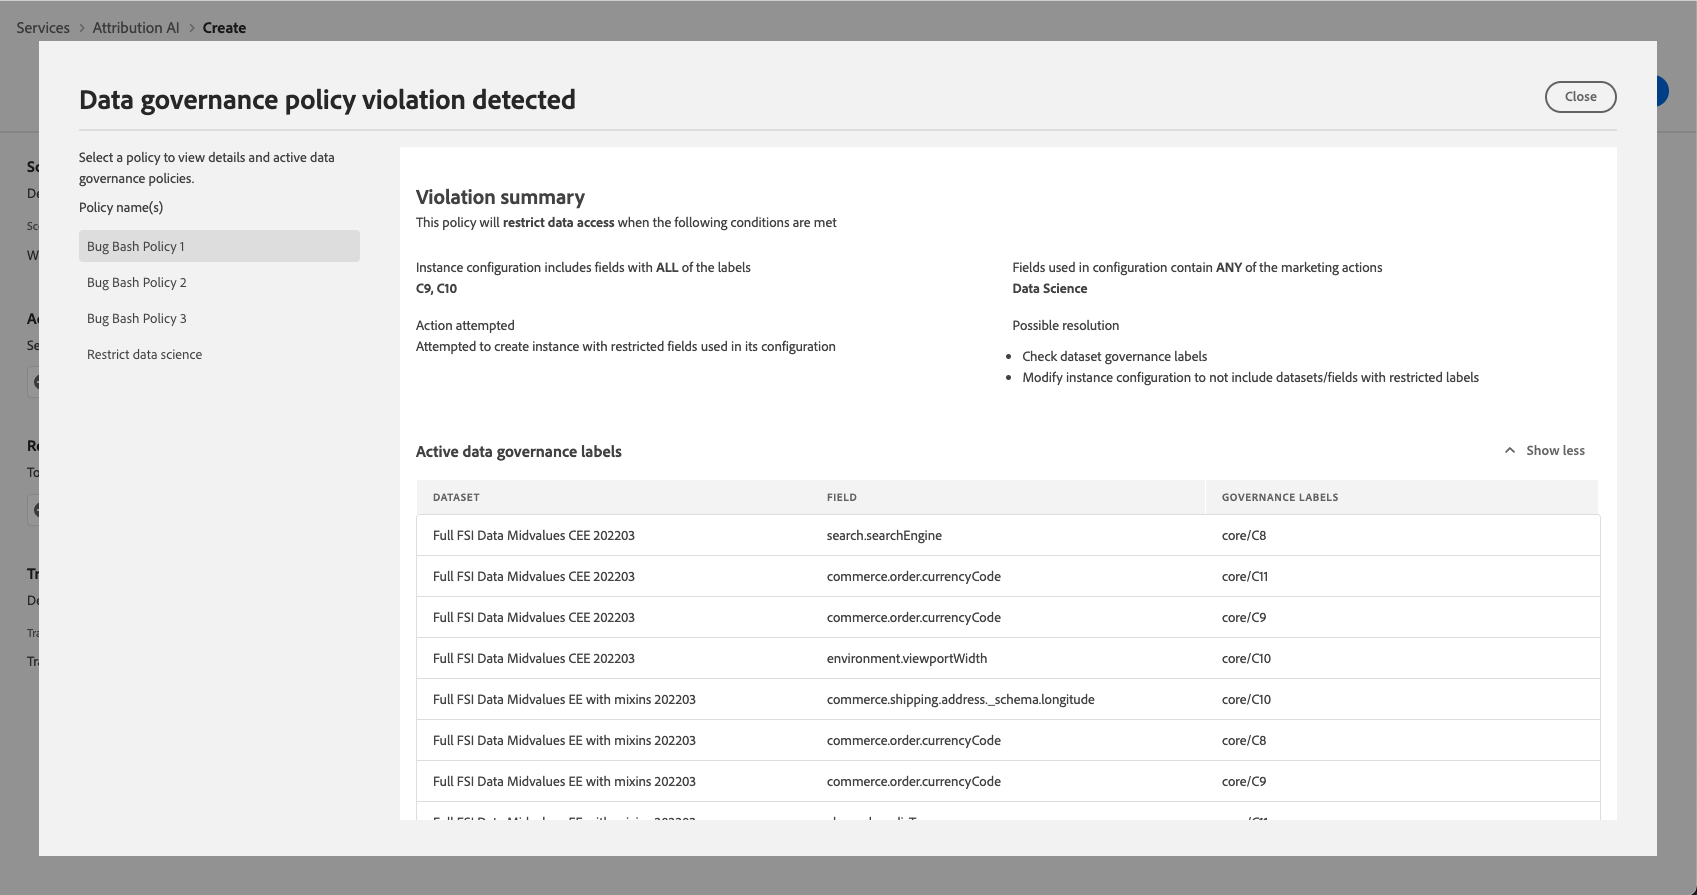
Task: Click the core/C8 label in mixins row
Action: (1244, 741)
